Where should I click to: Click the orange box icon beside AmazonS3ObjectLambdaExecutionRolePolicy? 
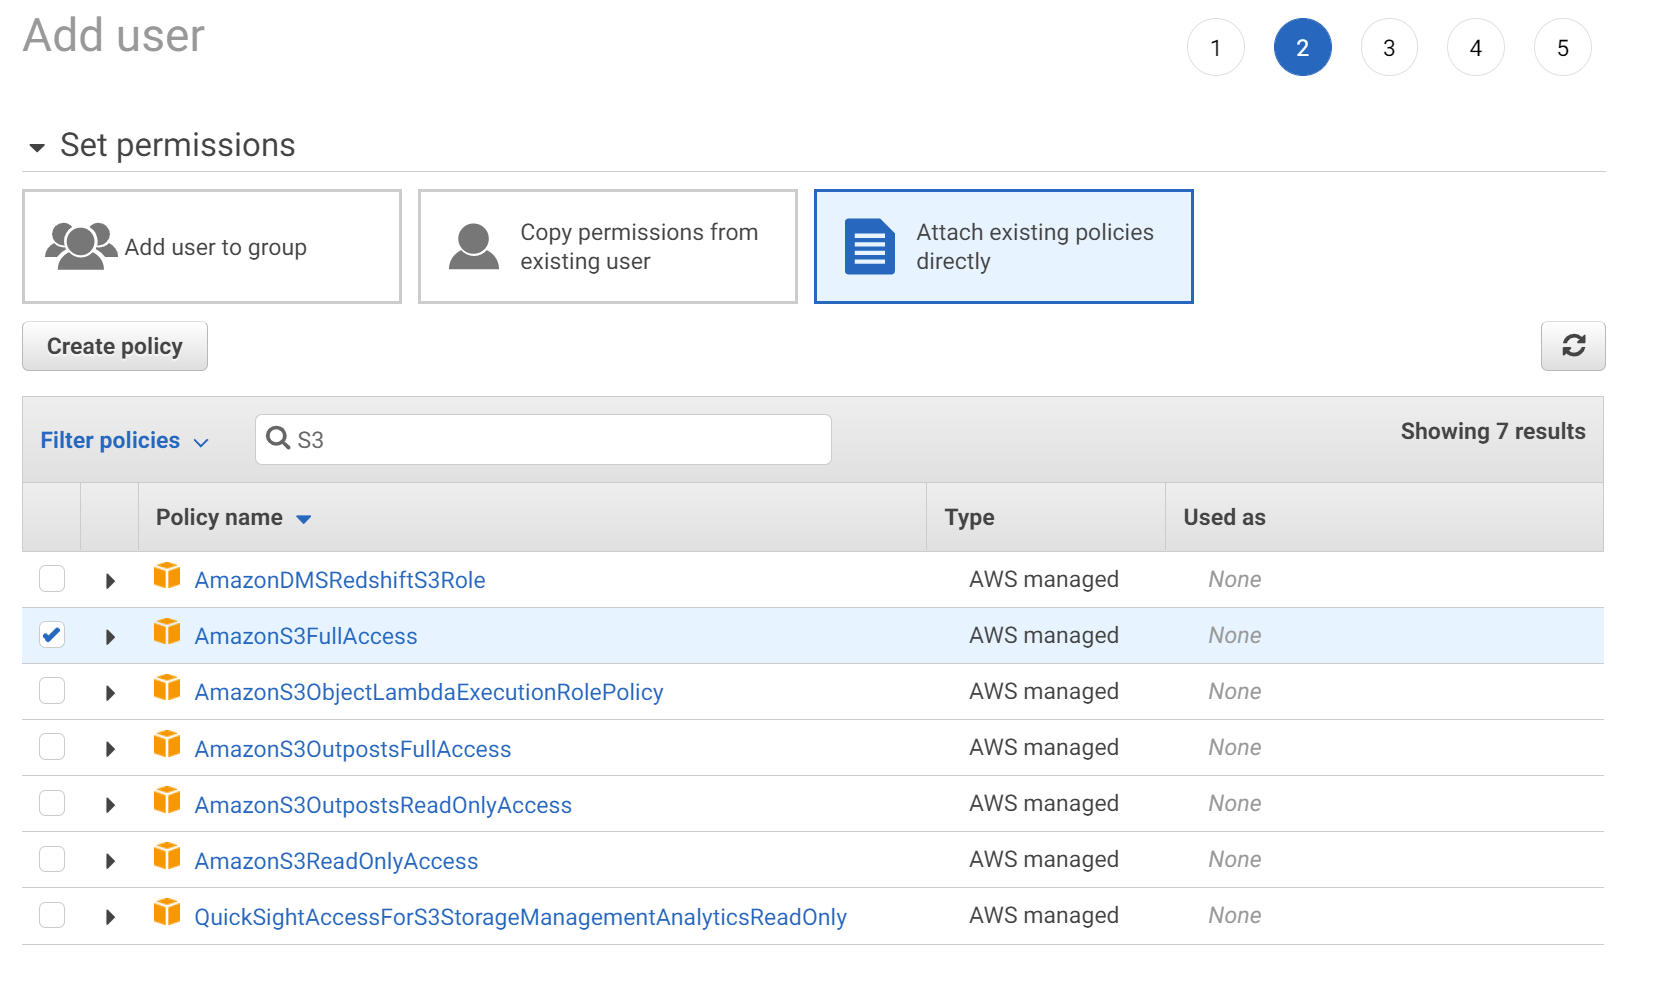pos(167,688)
